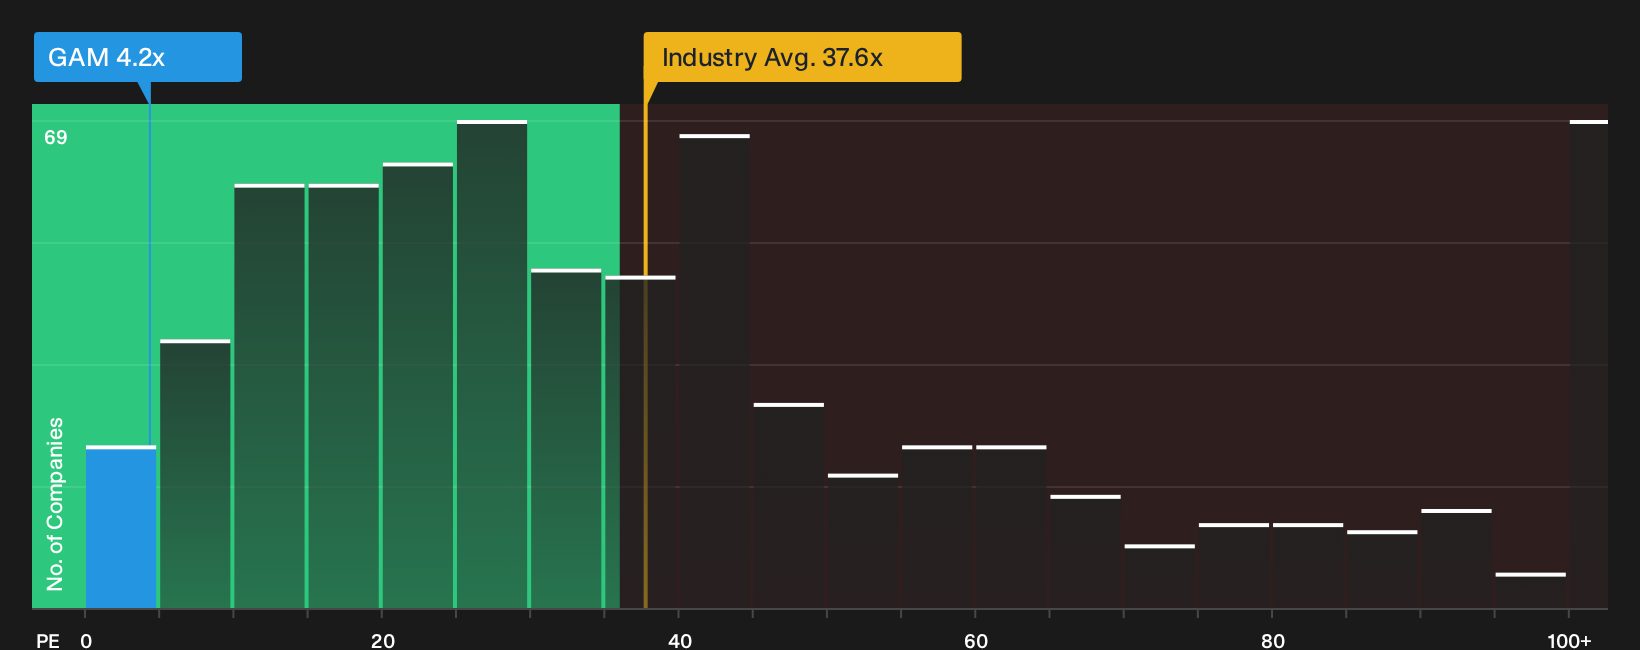
Task: Select the 10-15 PE histogram bar
Action: [x=269, y=396]
